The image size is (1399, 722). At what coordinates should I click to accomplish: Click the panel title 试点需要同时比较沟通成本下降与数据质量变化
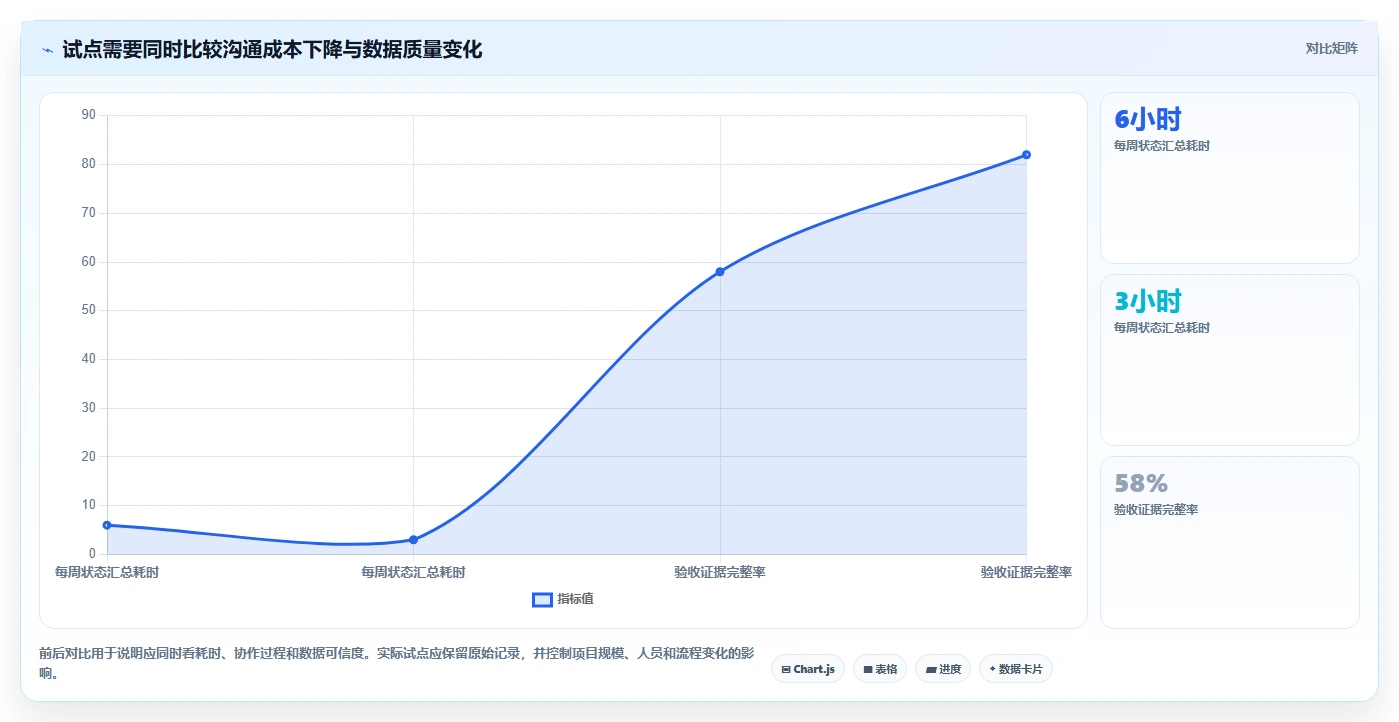click(x=272, y=49)
